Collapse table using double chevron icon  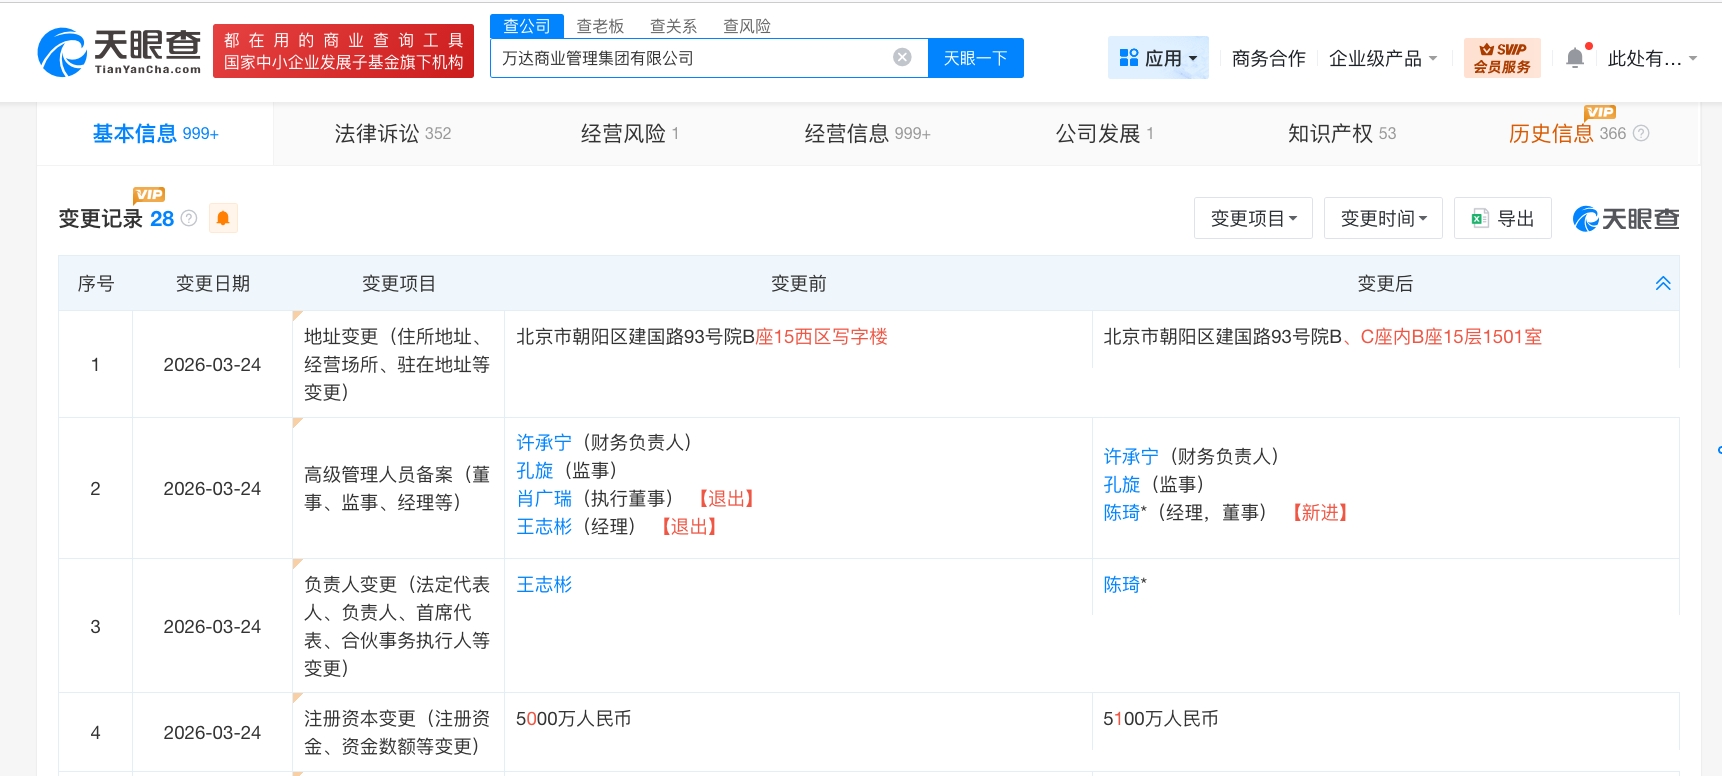(x=1663, y=284)
